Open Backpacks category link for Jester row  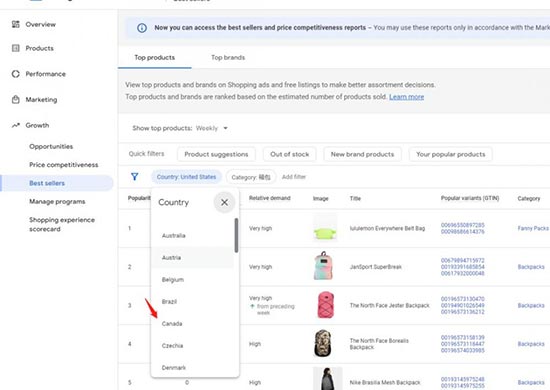(531, 305)
